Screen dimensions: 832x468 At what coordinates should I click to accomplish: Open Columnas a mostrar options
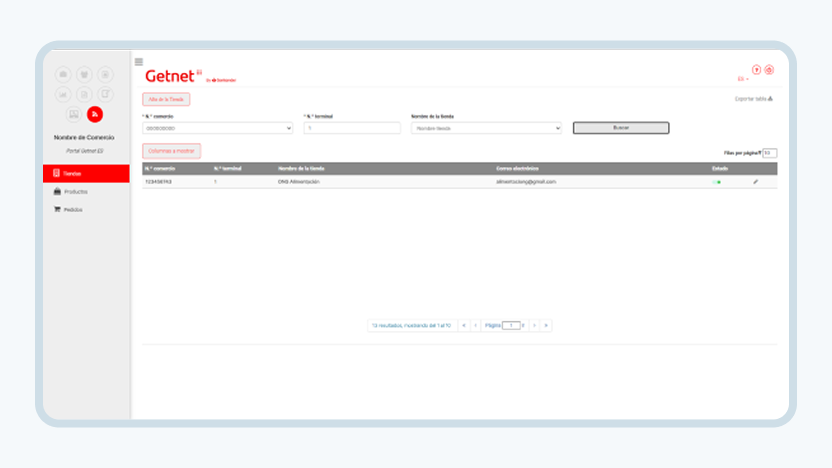tap(171, 151)
